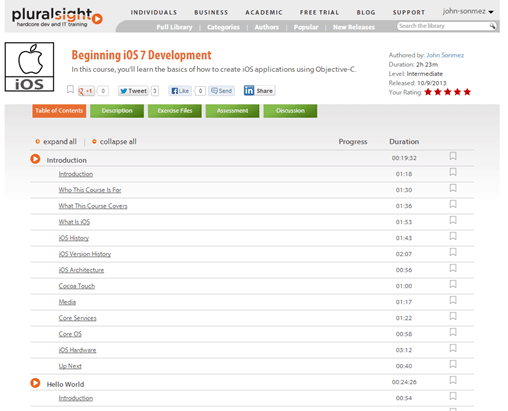This screenshot has height=411, width=508.
Task: Click the Facebook Send button
Action: coord(222,91)
